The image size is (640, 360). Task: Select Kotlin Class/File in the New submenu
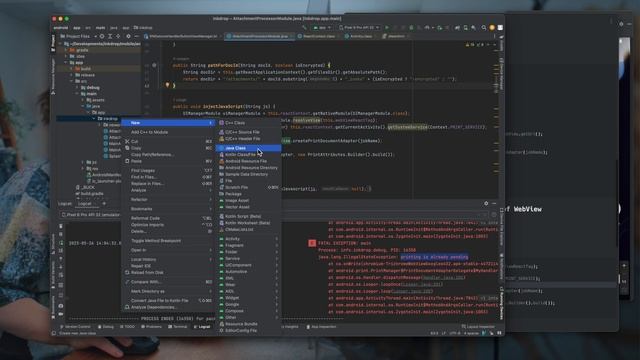248,155
